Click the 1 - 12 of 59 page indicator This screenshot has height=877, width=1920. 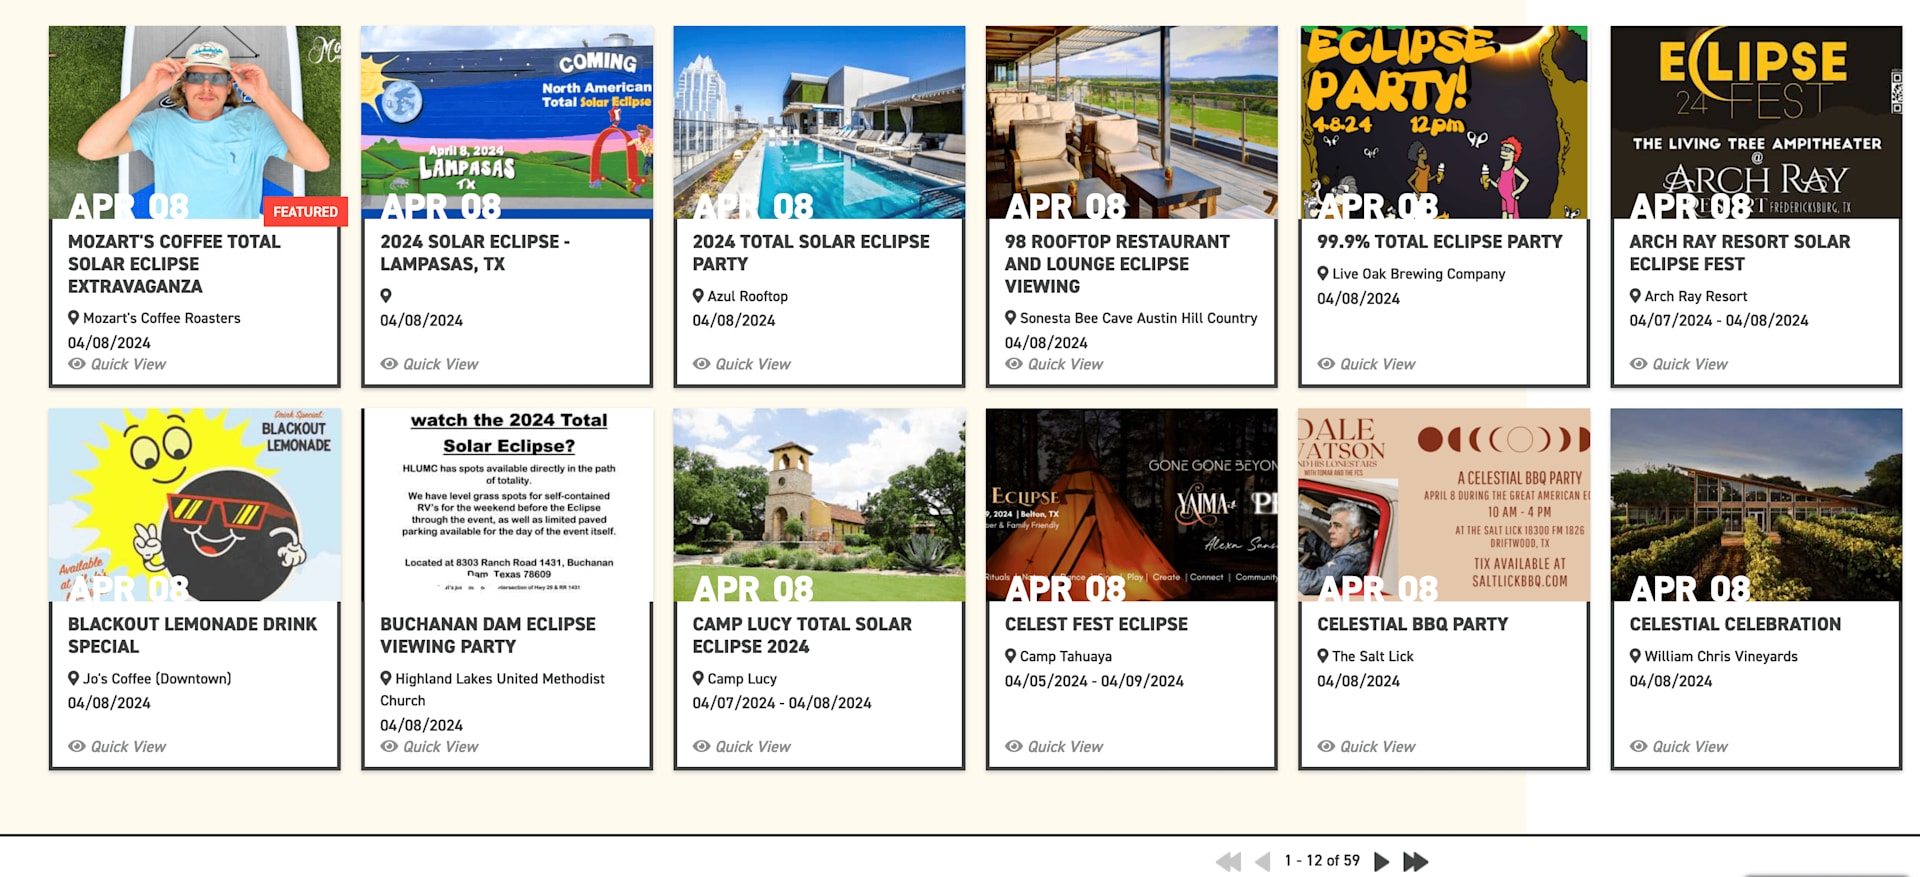click(x=1322, y=860)
